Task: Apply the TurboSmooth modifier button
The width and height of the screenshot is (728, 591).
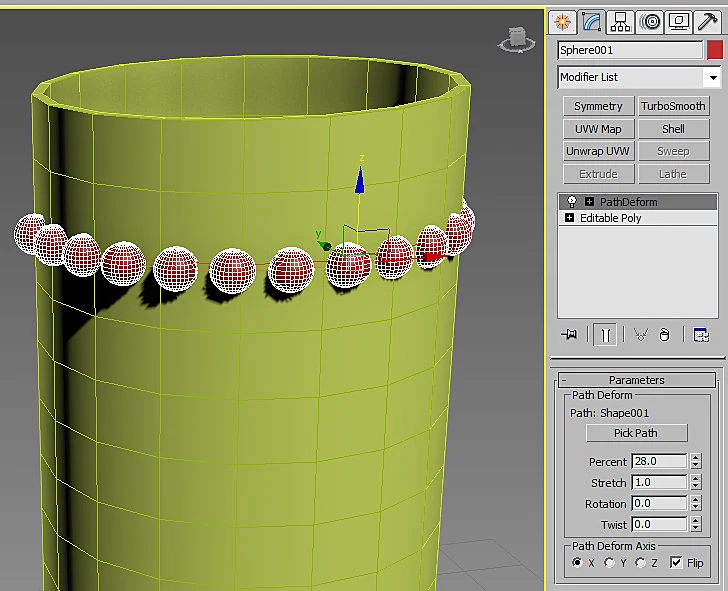Action: click(x=673, y=106)
